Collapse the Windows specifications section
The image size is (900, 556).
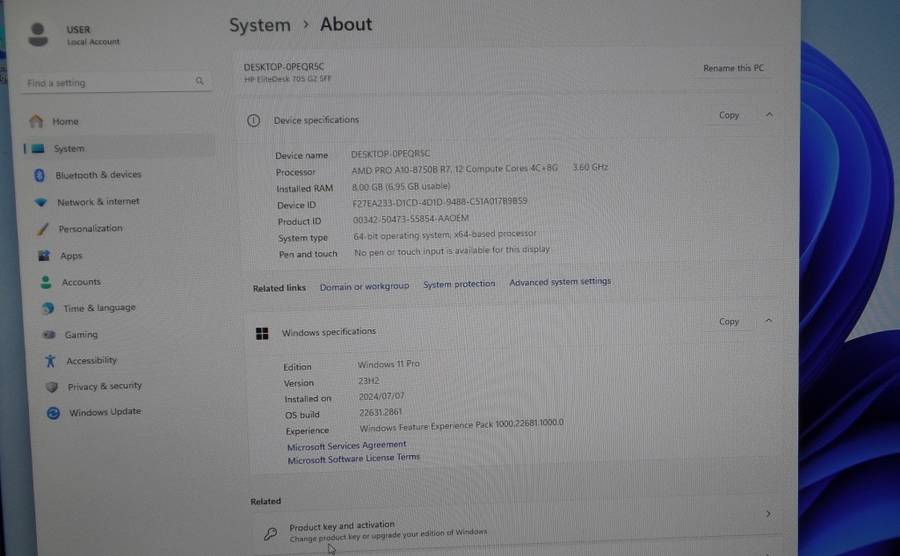point(768,321)
